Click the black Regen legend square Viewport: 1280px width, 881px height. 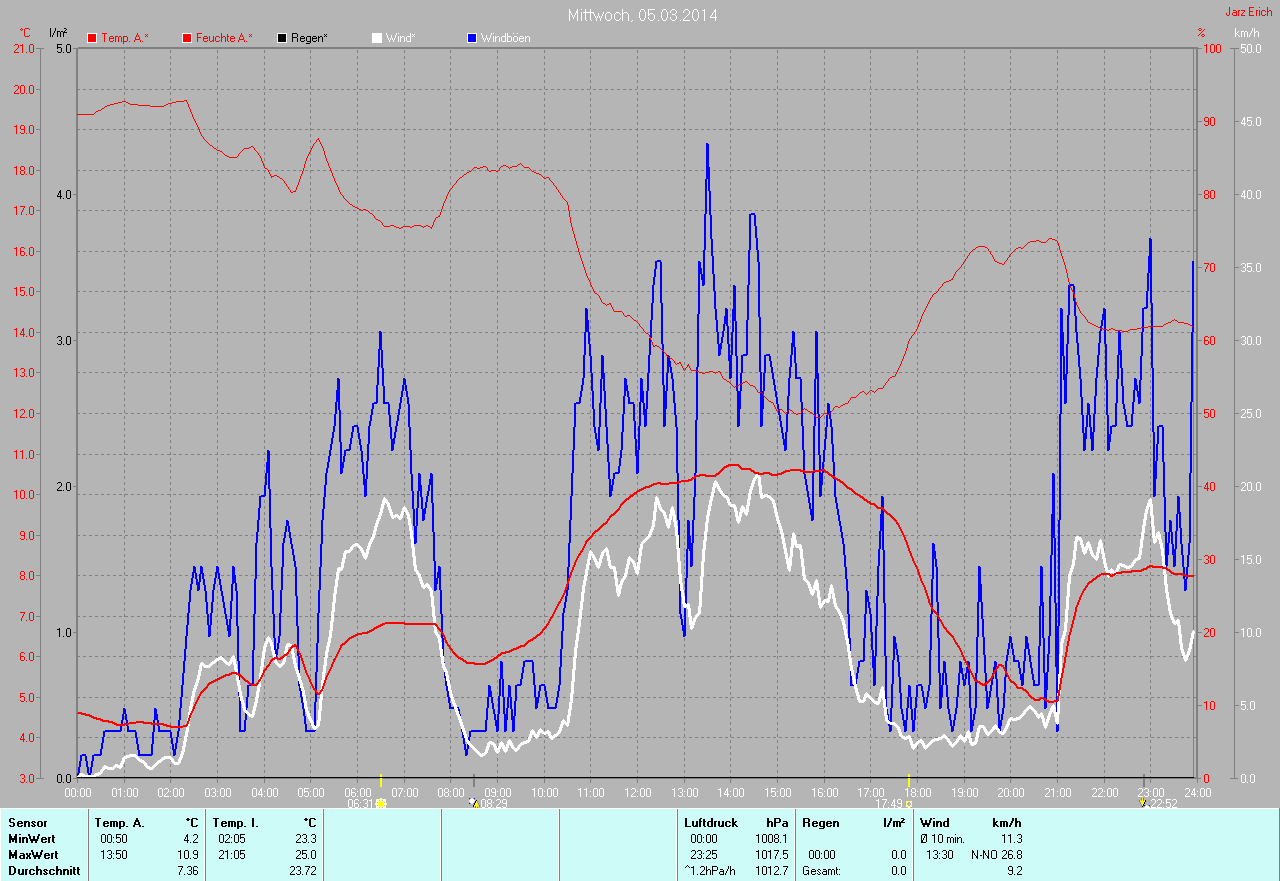click(x=282, y=38)
